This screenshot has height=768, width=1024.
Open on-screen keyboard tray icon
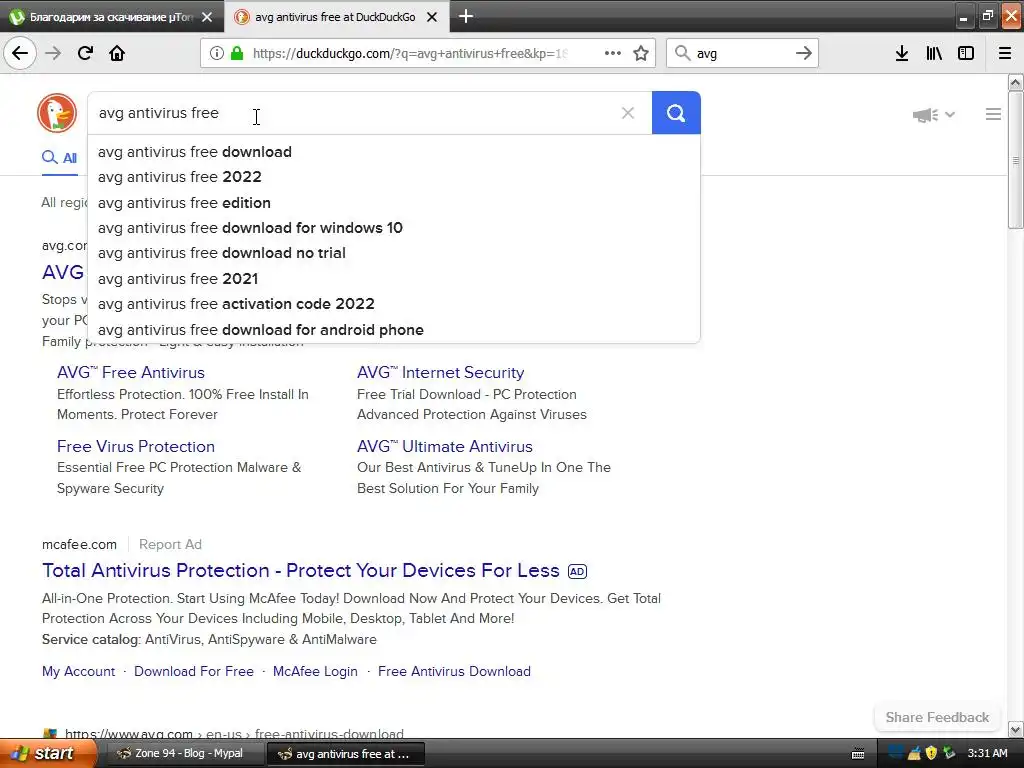[x=858, y=754]
